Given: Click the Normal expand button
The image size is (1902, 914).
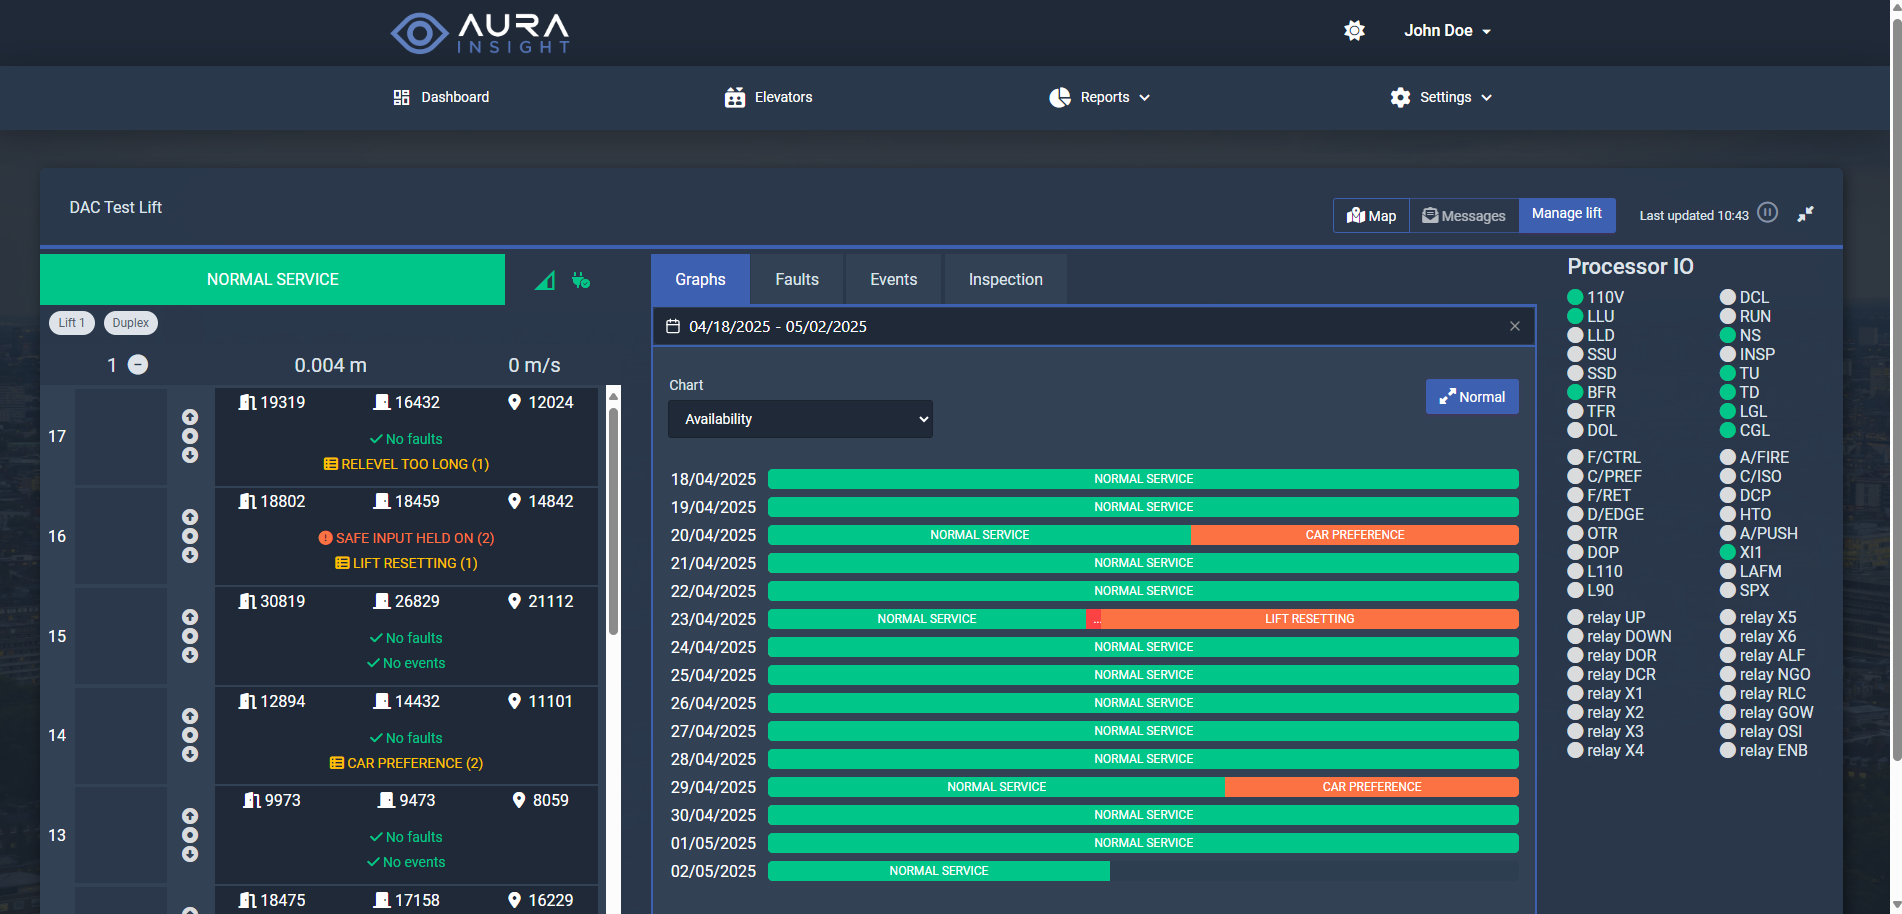Looking at the screenshot, I should point(1472,397).
